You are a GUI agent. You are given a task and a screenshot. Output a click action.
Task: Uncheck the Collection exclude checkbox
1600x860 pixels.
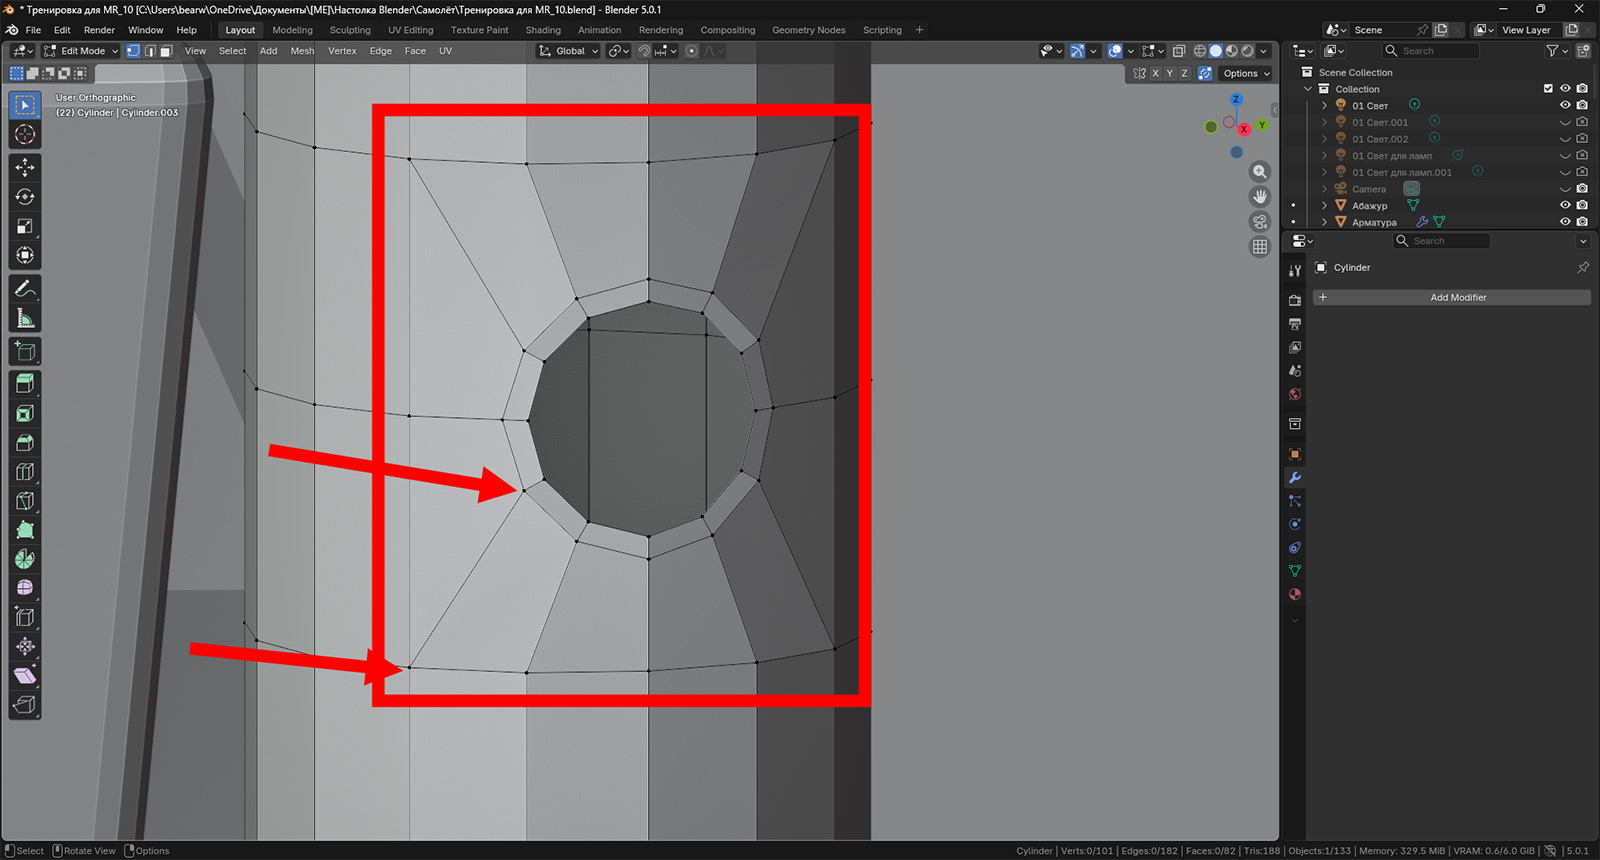1548,89
